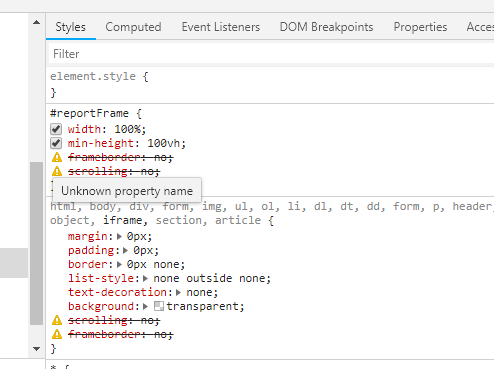Click warning icon beside scrolling in iframe rule
Screen dimensions: 494x369
tap(57, 320)
